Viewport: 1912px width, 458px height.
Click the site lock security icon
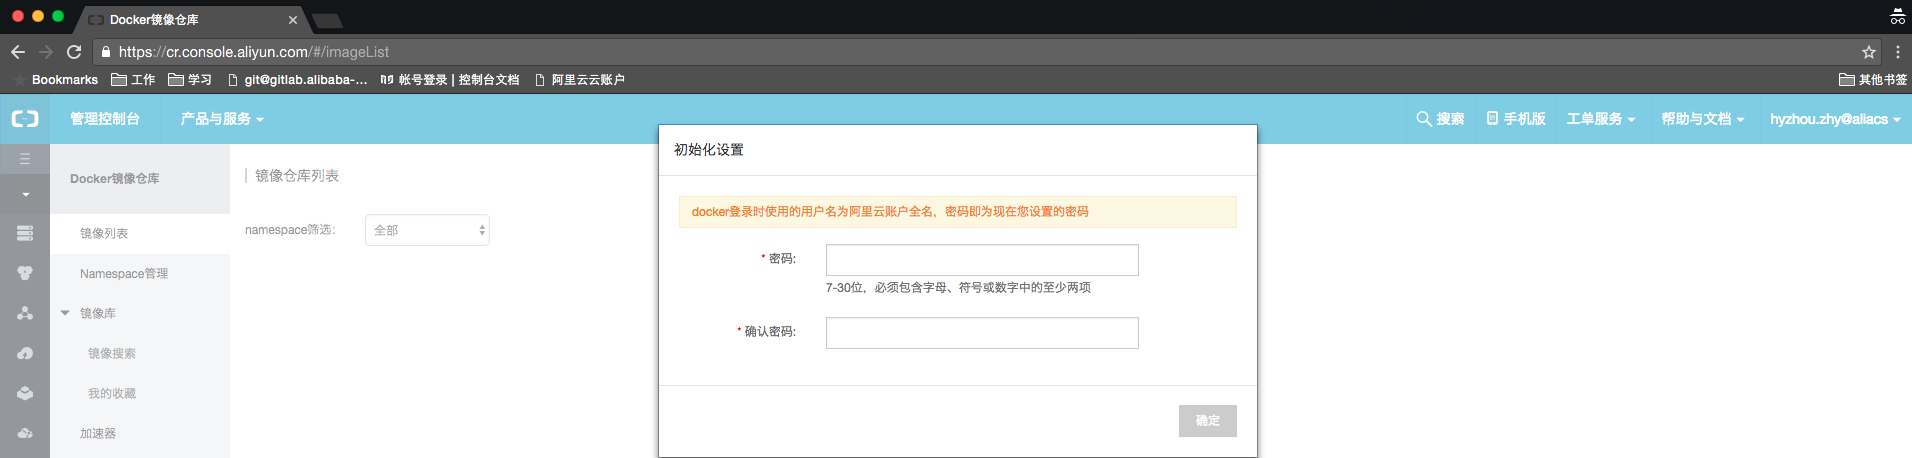tap(106, 52)
